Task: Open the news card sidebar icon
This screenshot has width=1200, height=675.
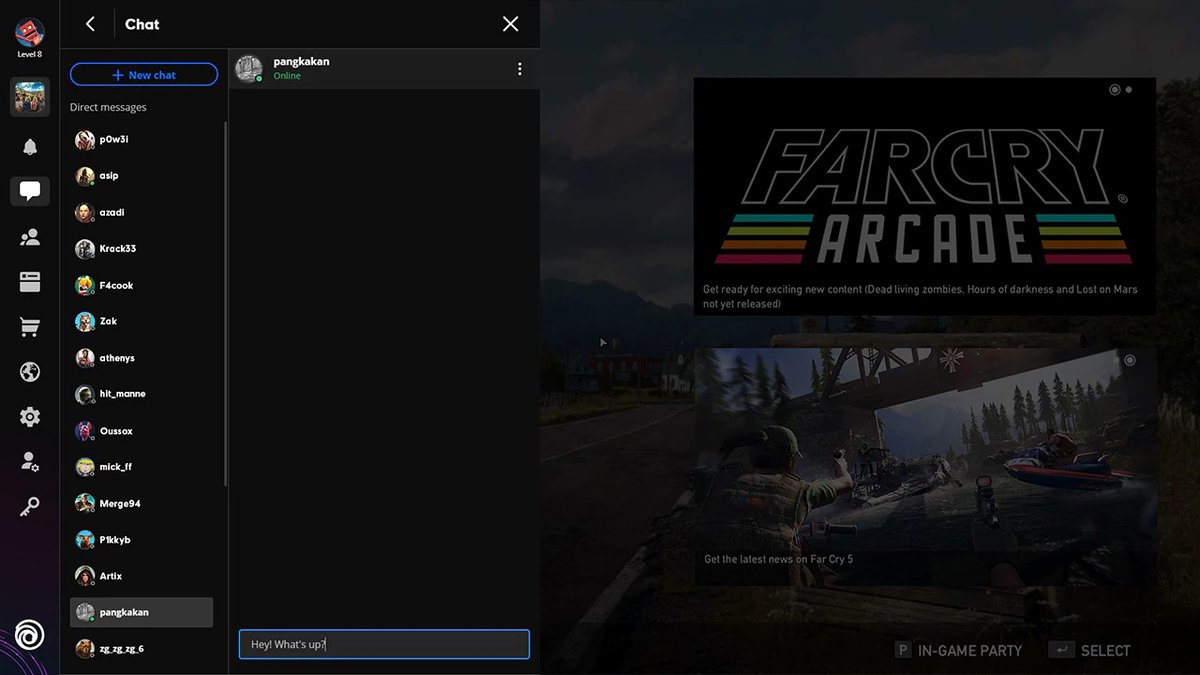Action: [x=30, y=282]
